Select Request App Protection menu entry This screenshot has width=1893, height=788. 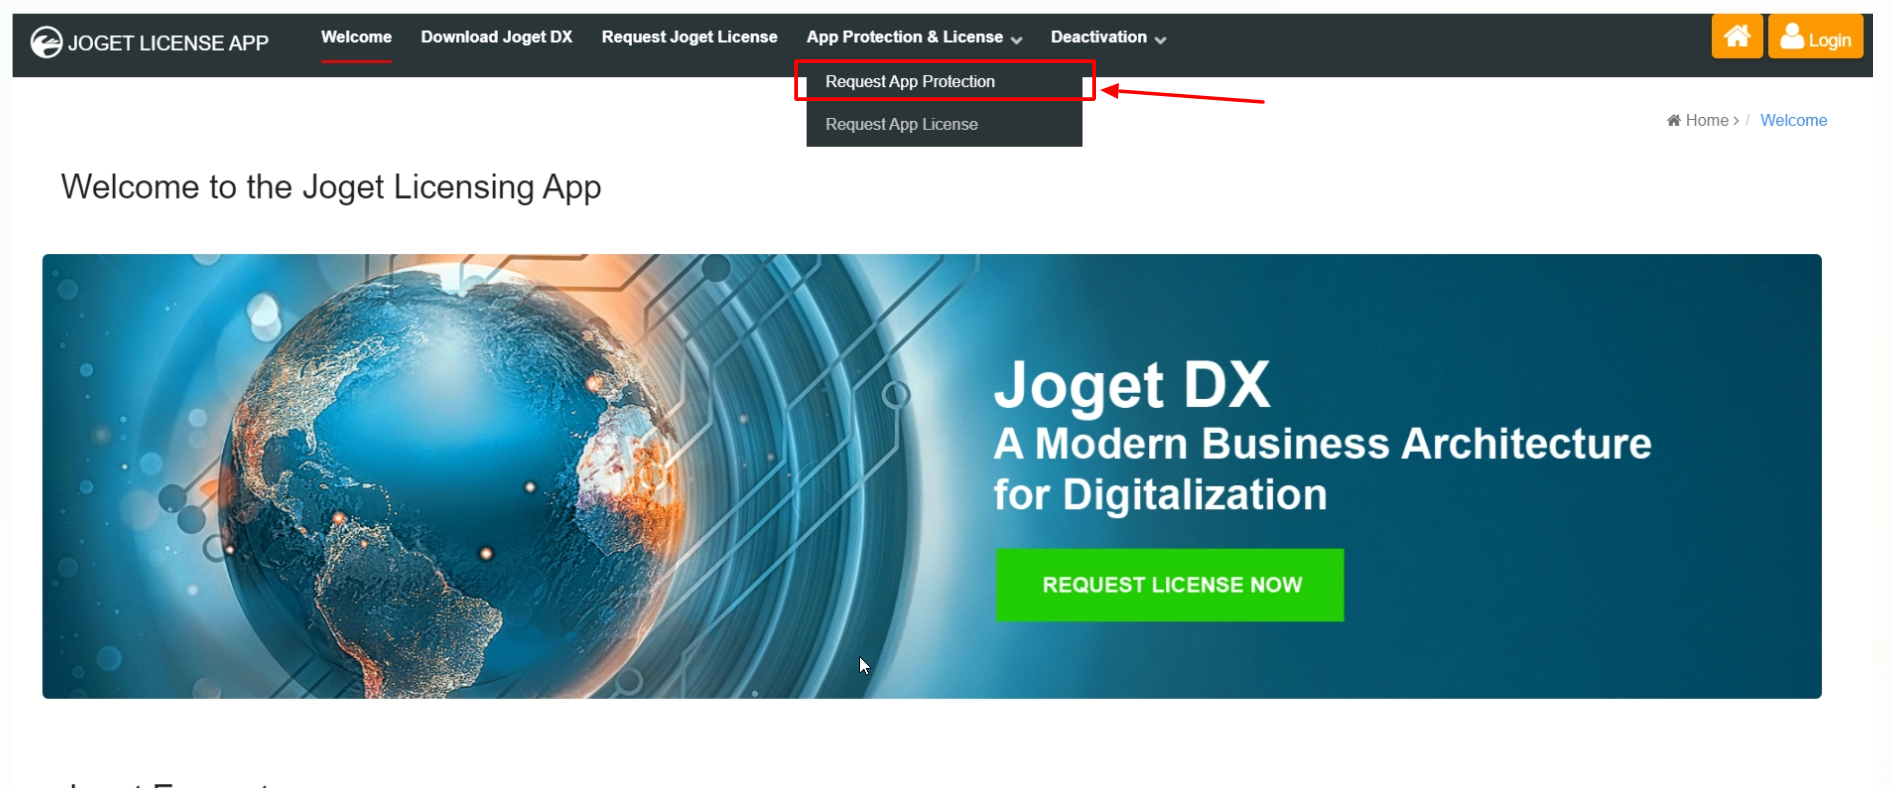point(944,81)
